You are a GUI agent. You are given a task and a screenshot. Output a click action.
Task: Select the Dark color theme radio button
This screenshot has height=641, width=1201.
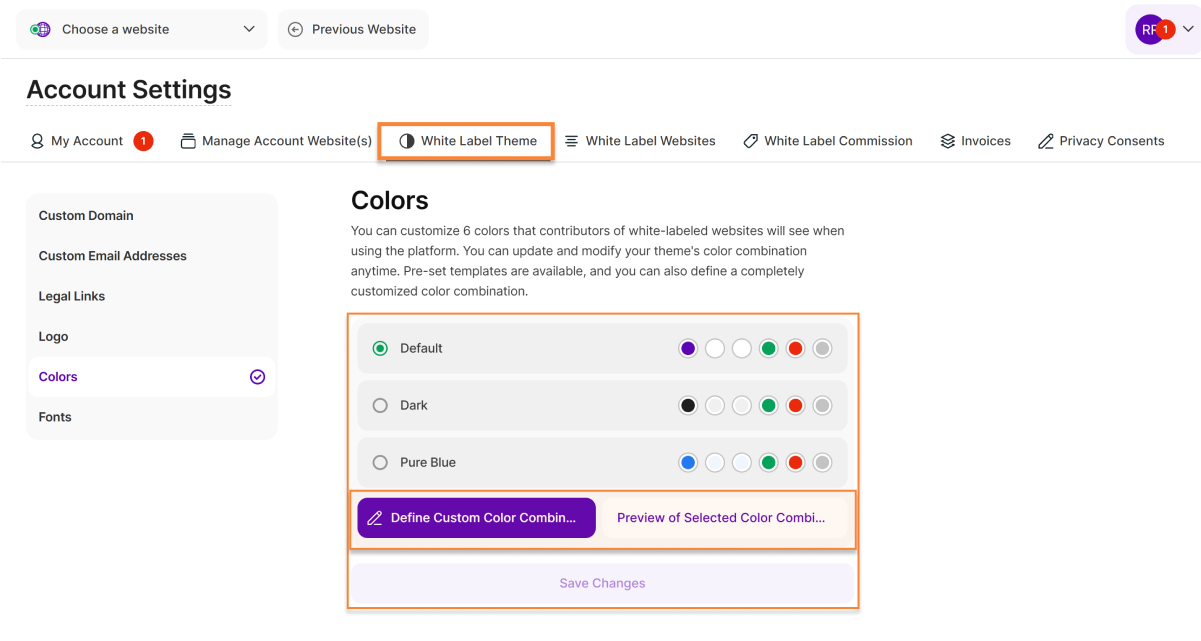click(x=380, y=406)
